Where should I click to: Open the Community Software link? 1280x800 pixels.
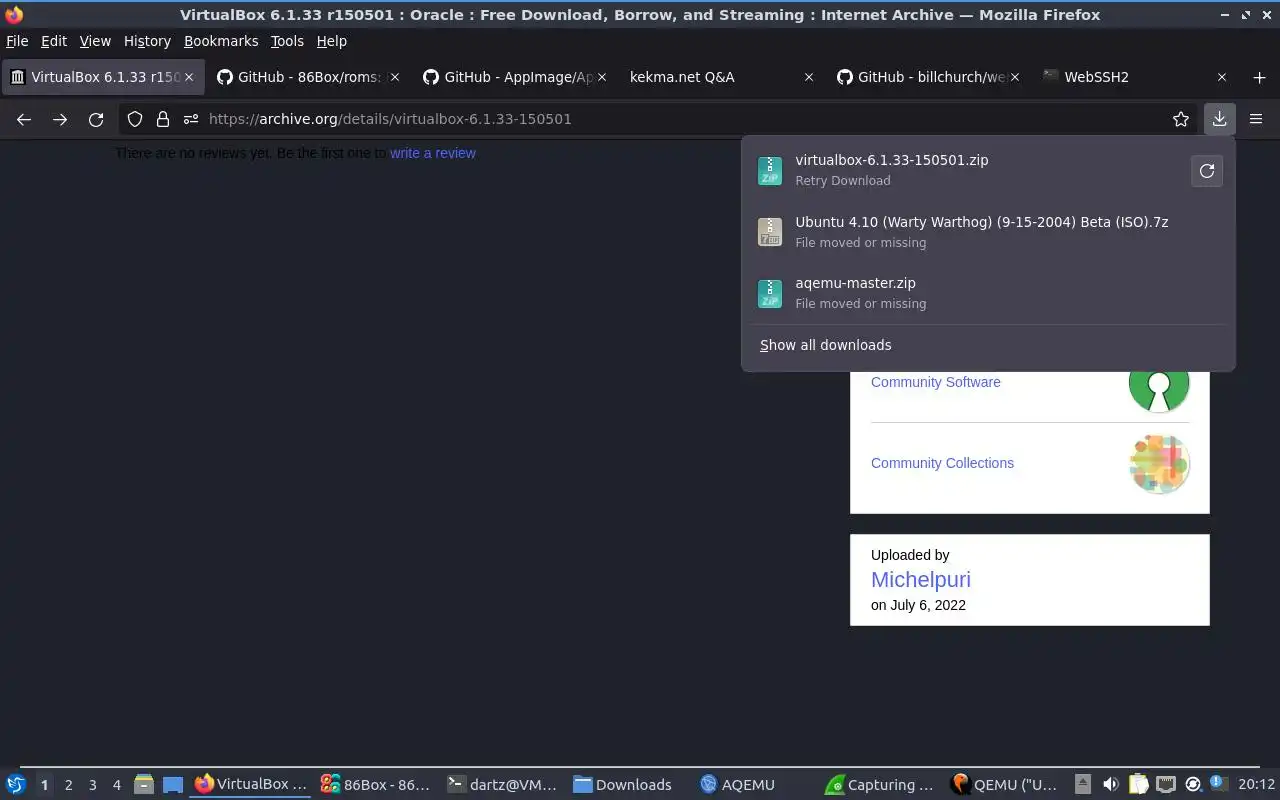tap(936, 382)
